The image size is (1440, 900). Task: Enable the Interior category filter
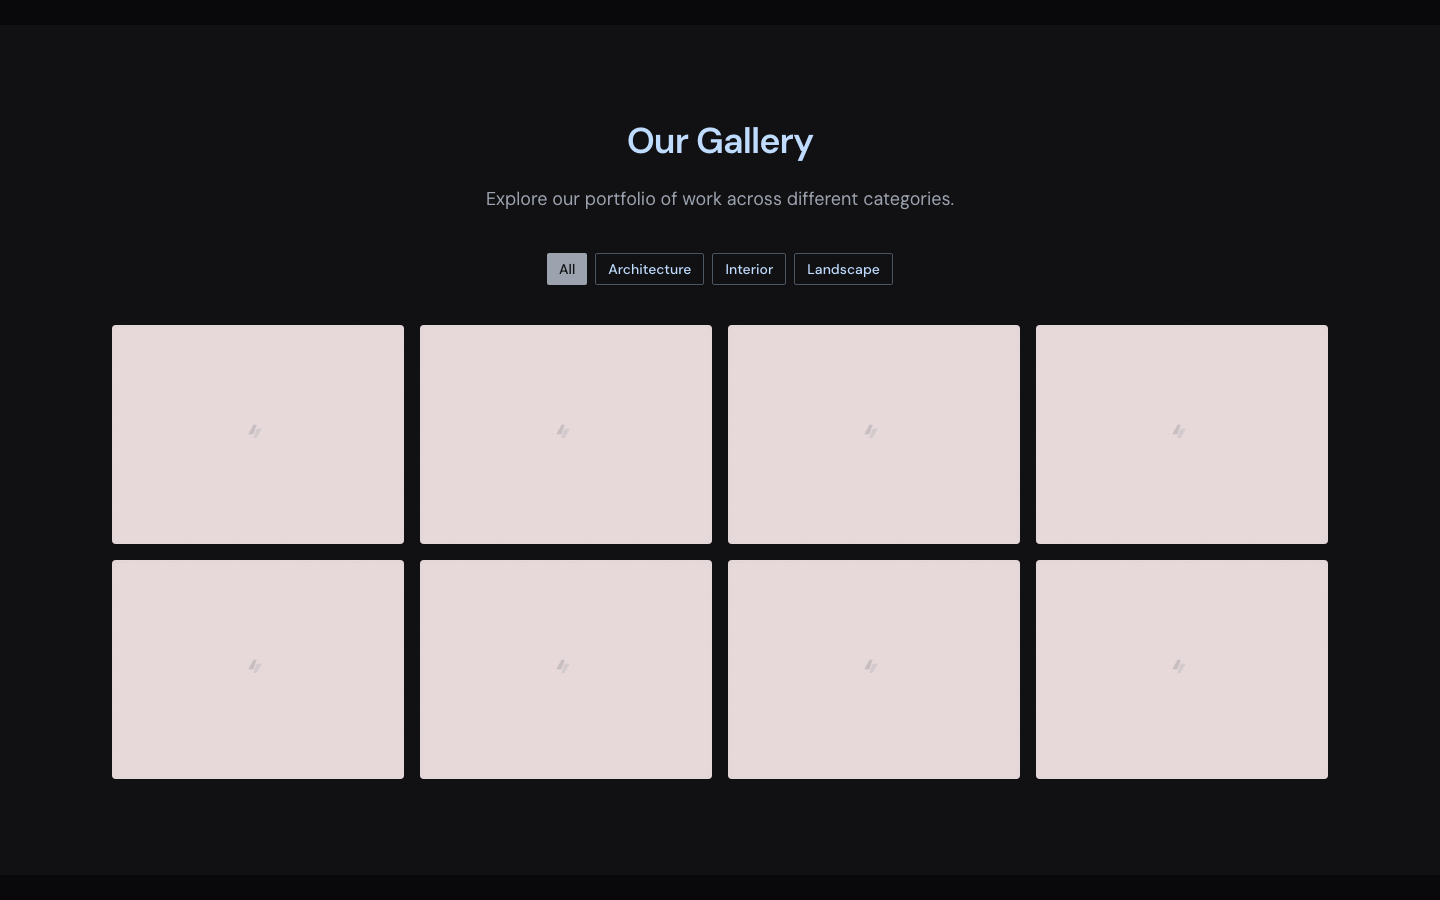749,269
